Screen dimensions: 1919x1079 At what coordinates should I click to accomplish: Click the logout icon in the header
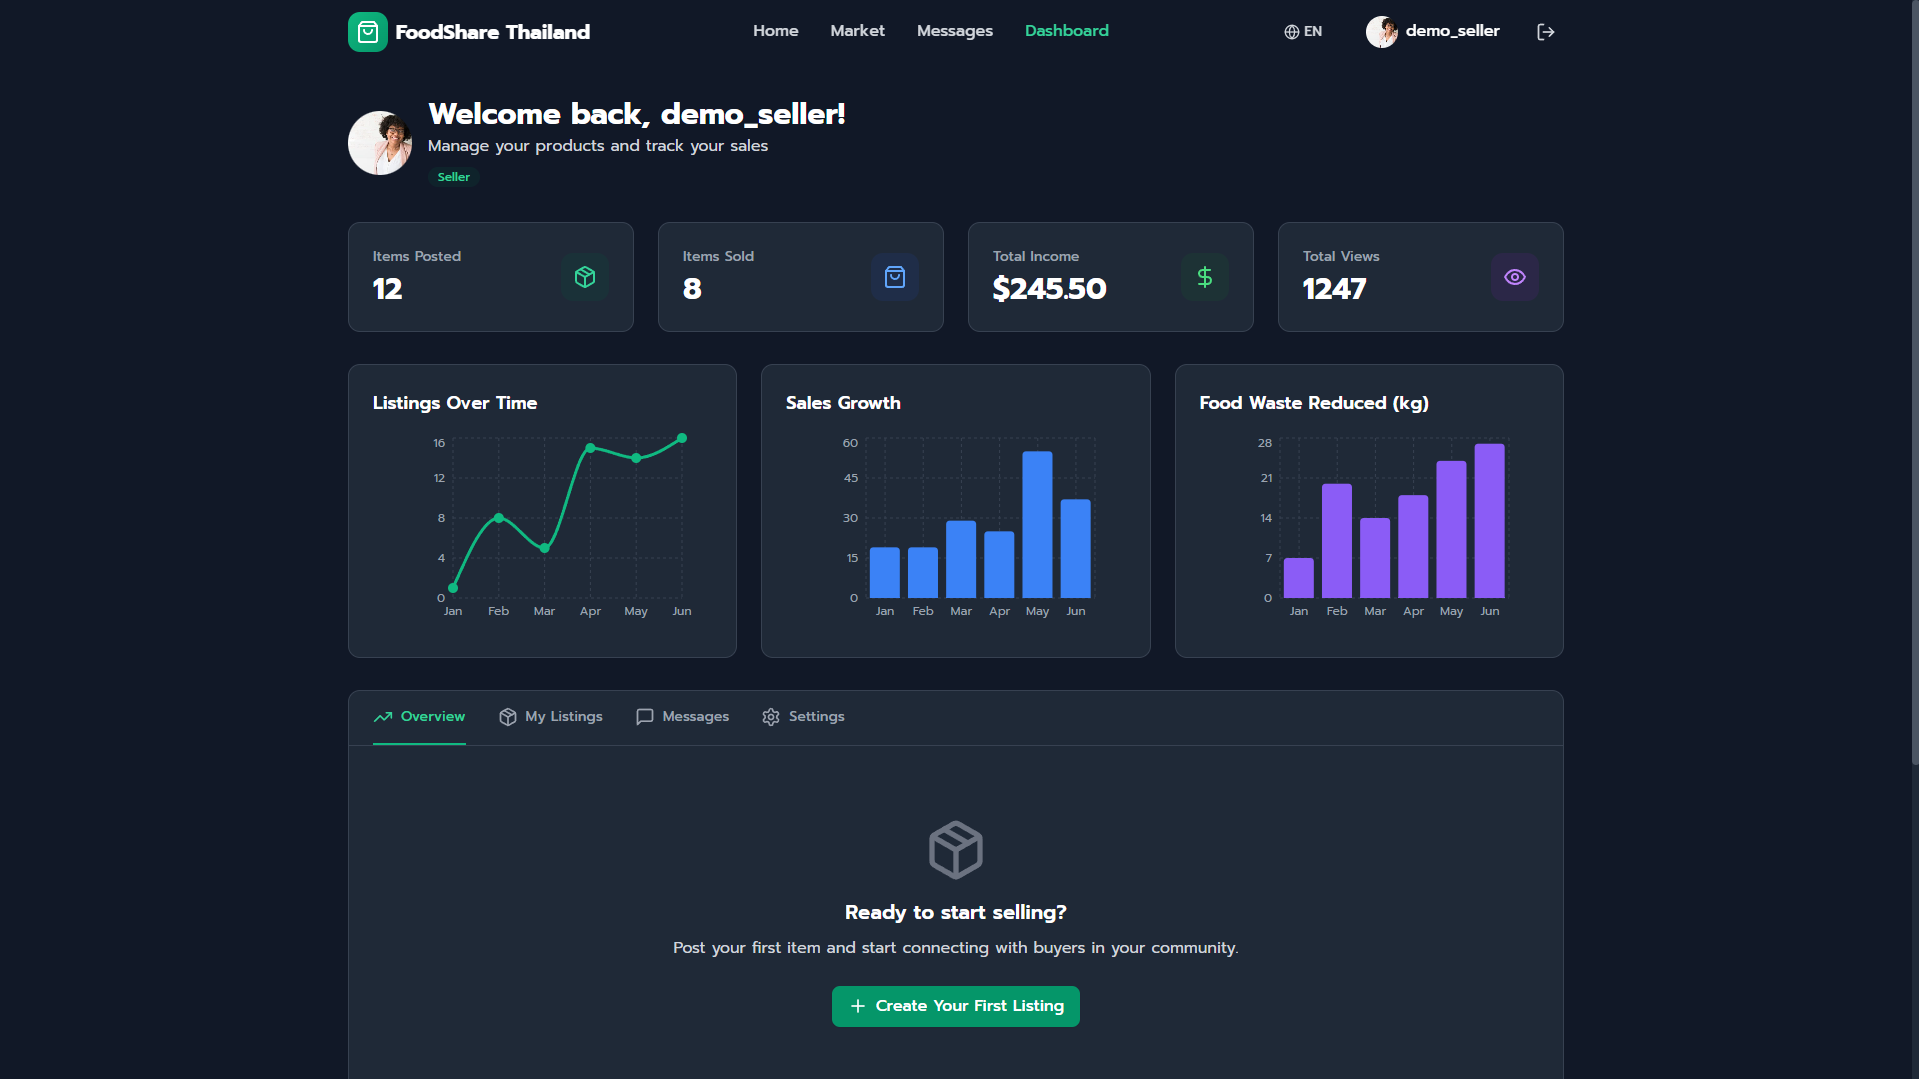1545,31
